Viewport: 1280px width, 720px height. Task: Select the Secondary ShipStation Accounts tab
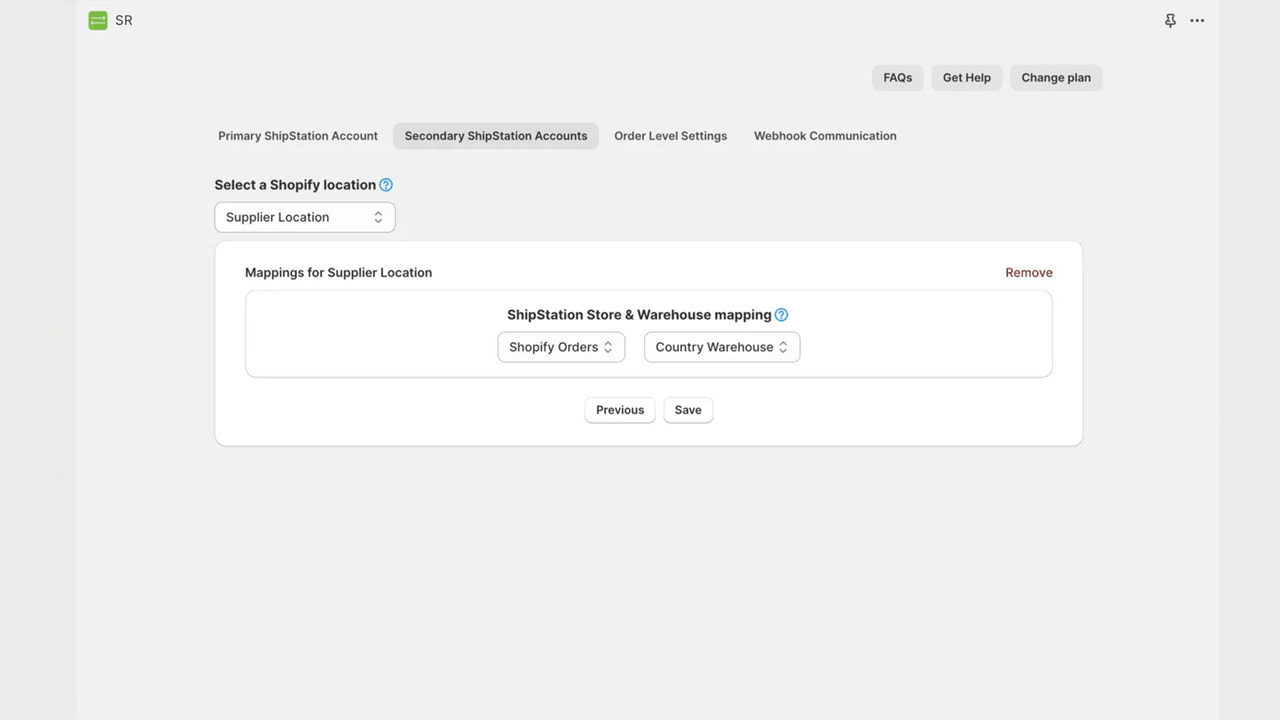496,136
